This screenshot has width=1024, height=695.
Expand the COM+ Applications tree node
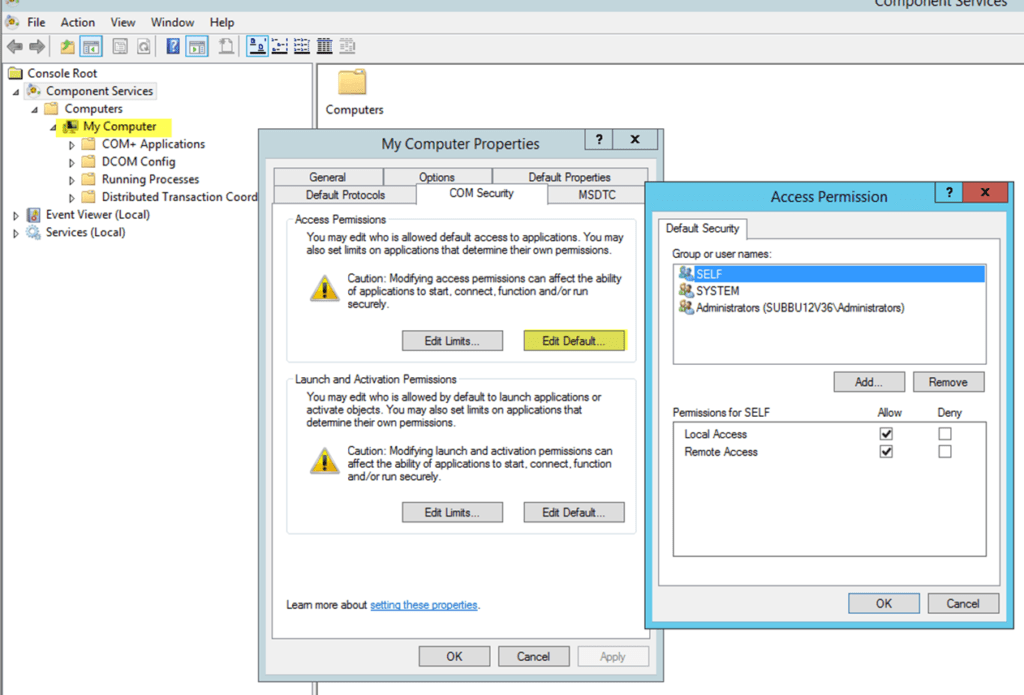click(x=72, y=145)
